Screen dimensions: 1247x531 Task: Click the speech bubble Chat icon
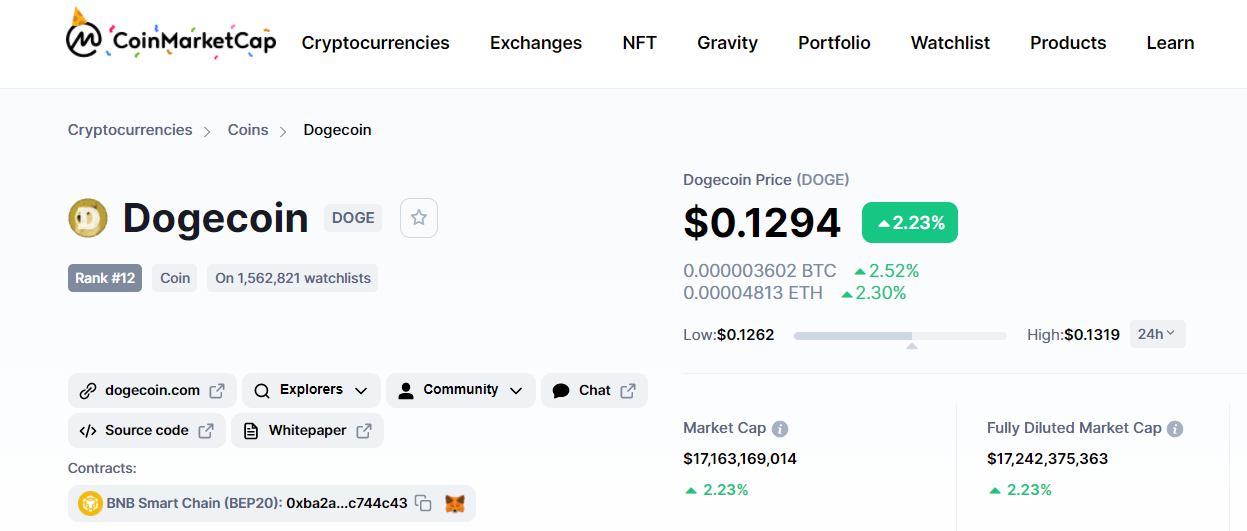coord(561,391)
